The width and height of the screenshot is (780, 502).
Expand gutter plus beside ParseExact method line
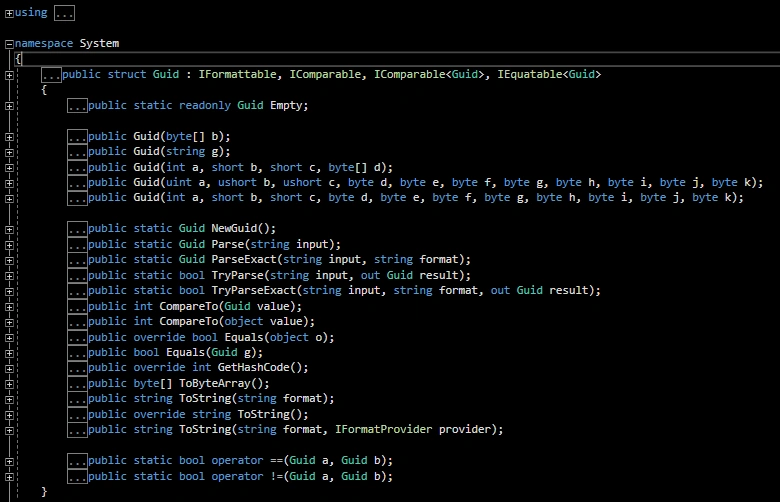click(x=9, y=260)
